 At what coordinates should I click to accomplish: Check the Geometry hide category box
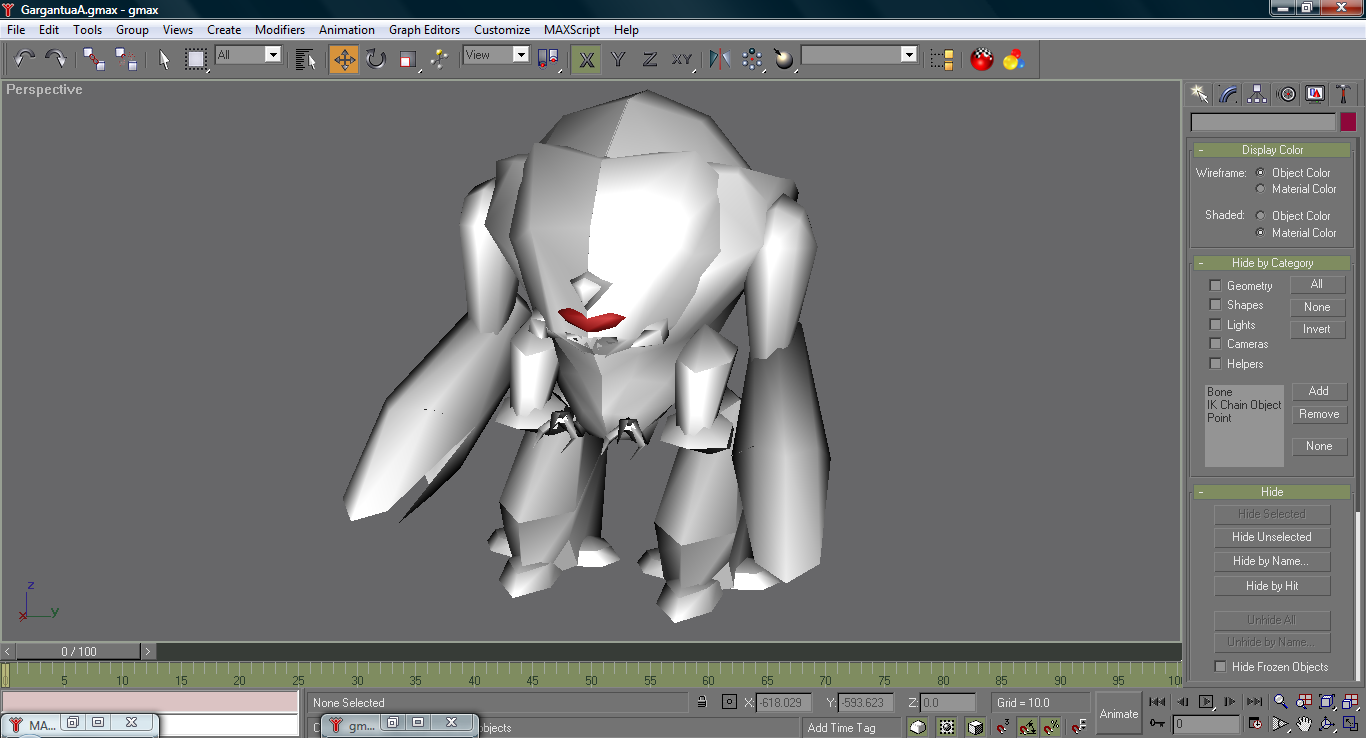[1215, 286]
